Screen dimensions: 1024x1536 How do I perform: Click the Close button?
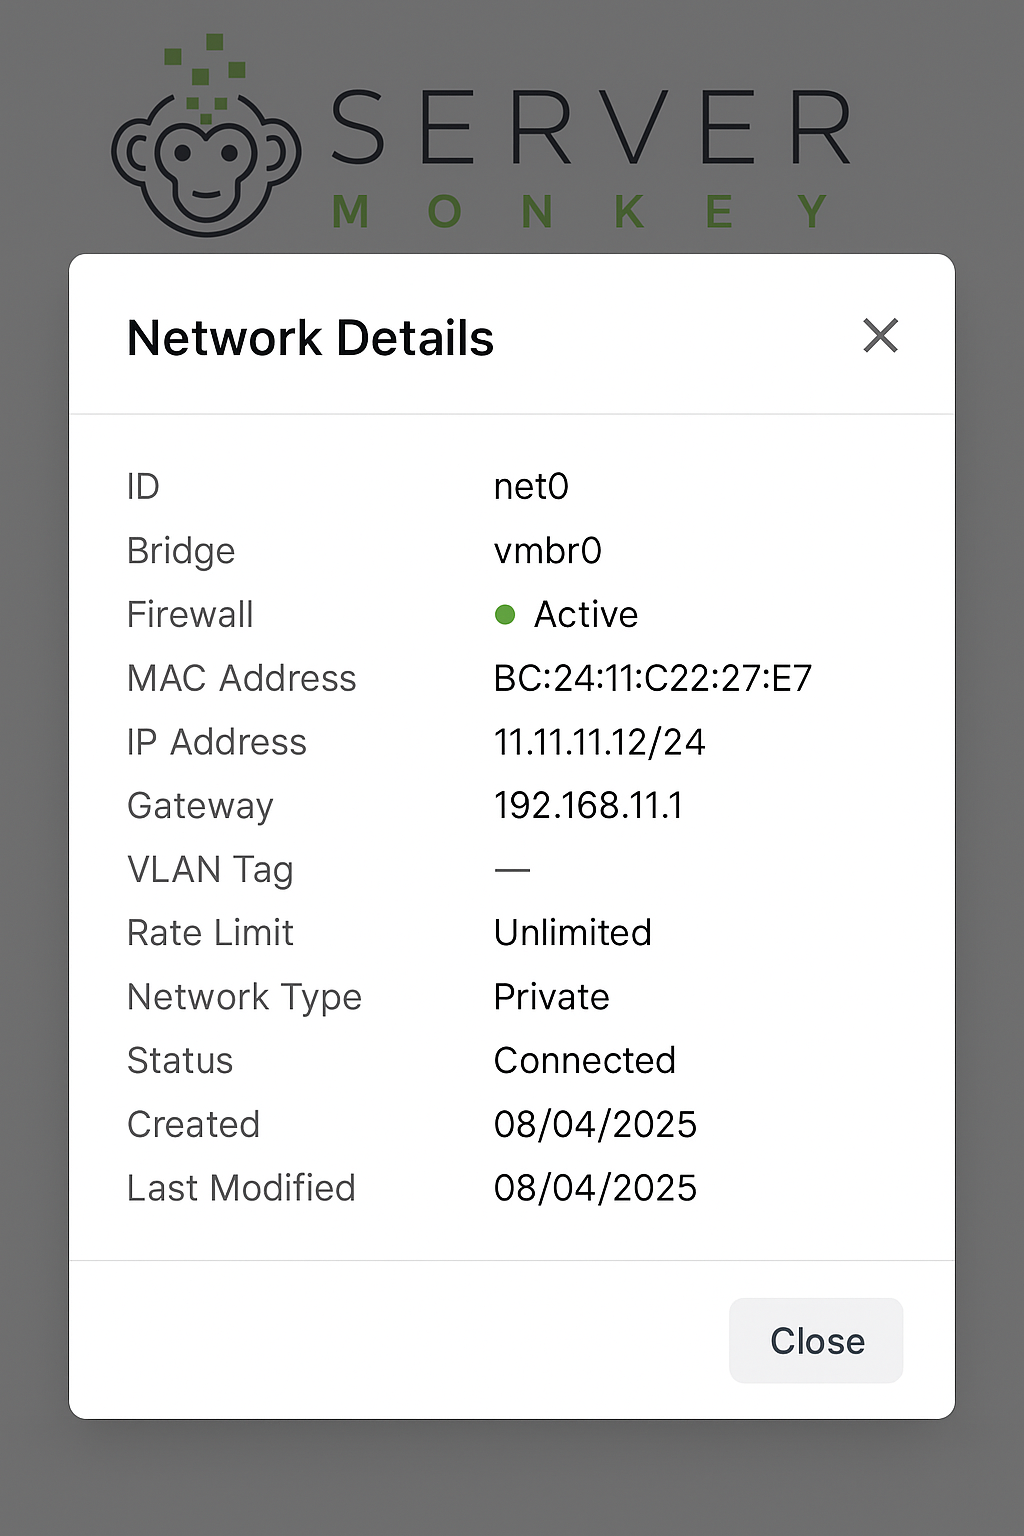[x=816, y=1341]
